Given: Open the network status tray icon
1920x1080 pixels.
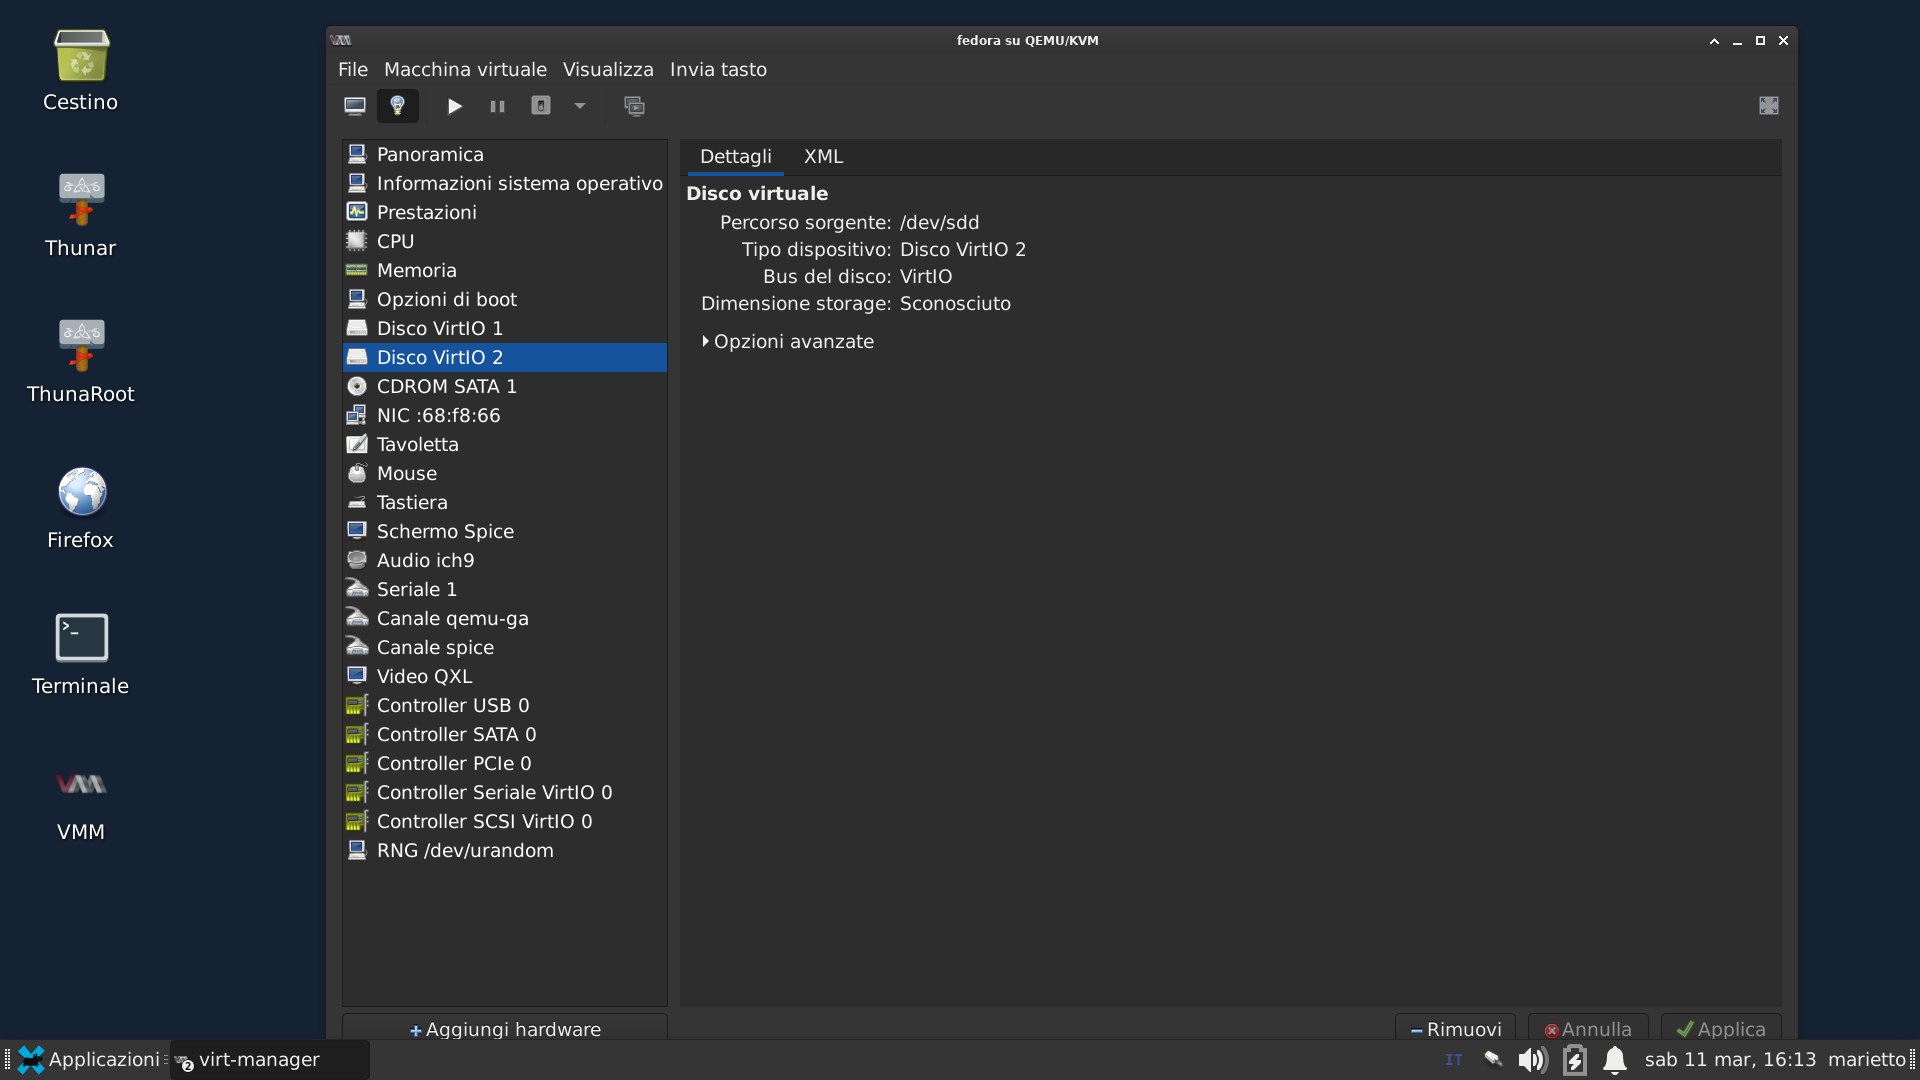Looking at the screenshot, I should click(x=1493, y=1060).
